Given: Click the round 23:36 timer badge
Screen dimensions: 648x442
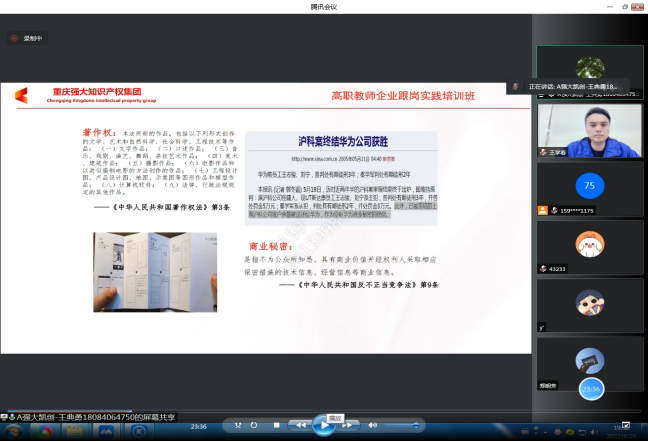Looking at the screenshot, I should click(x=590, y=388).
